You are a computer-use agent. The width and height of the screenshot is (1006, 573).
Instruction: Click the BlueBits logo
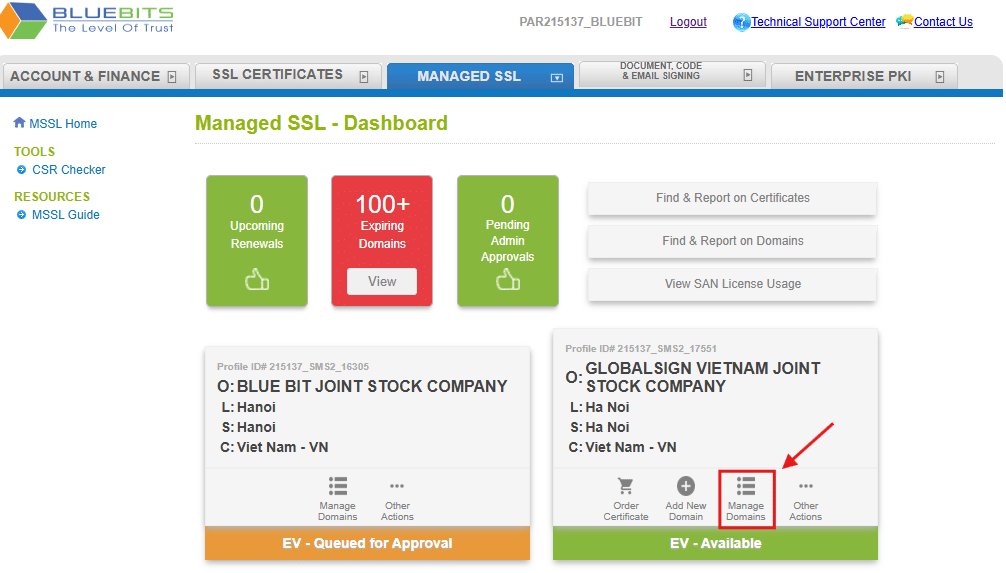(88, 22)
